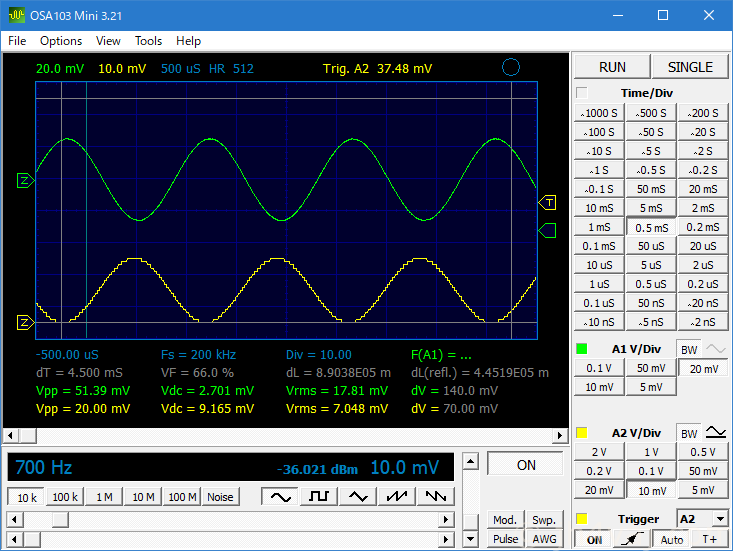Toggle the trigger edge slope icon
Screen dimensions: 733x551
pos(632,539)
